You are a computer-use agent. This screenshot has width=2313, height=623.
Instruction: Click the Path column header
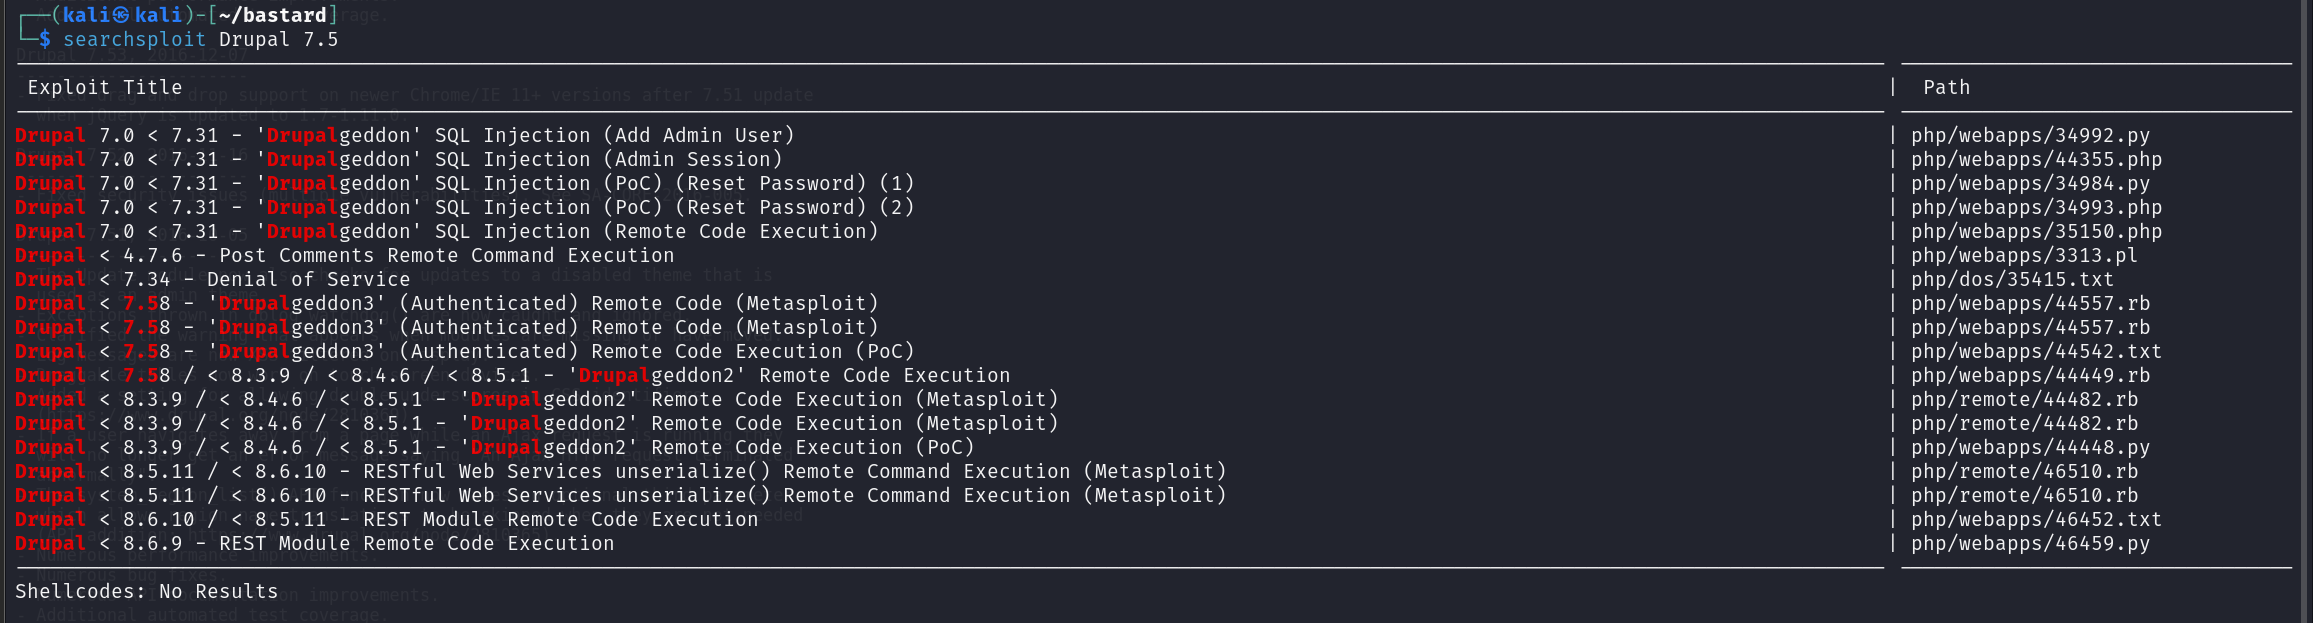click(x=1946, y=88)
